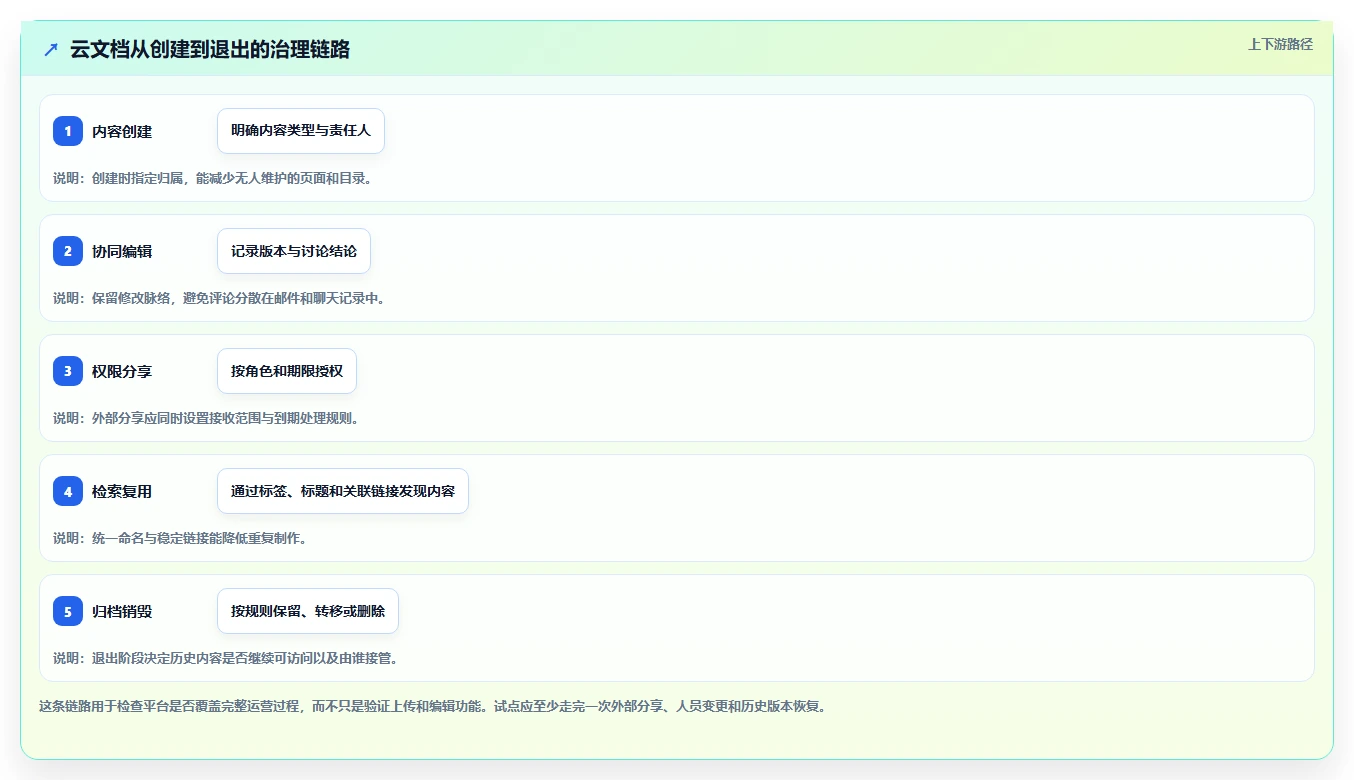Click the footer paragraph starting 这条链路用于检查
The height and width of the screenshot is (780, 1354).
pyautogui.click(x=433, y=706)
